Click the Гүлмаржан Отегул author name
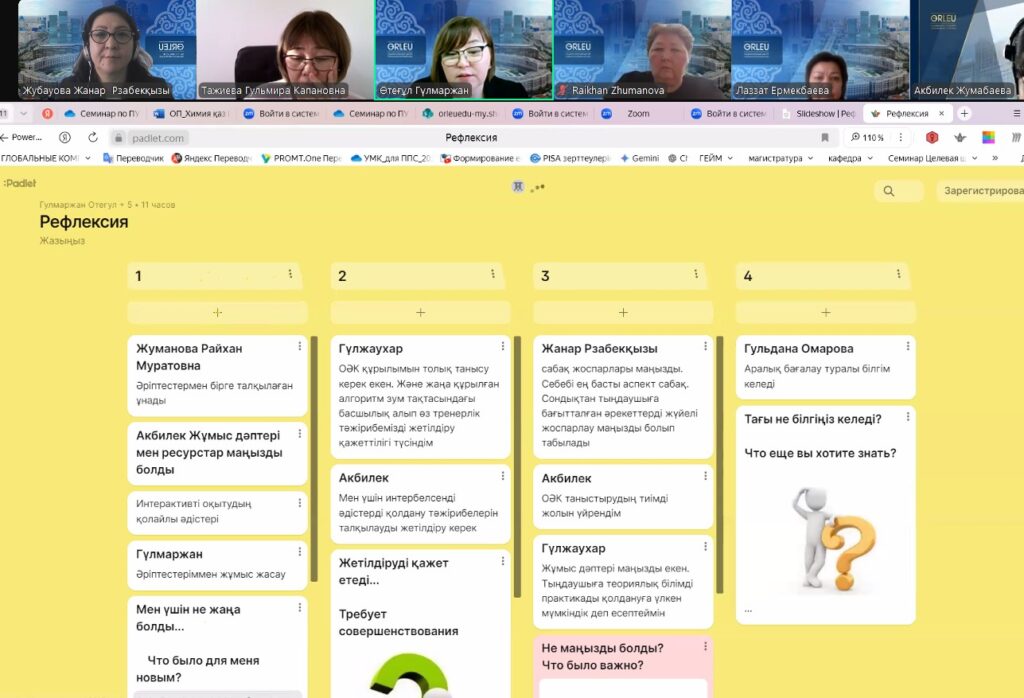The height and width of the screenshot is (698, 1024). coord(78,204)
